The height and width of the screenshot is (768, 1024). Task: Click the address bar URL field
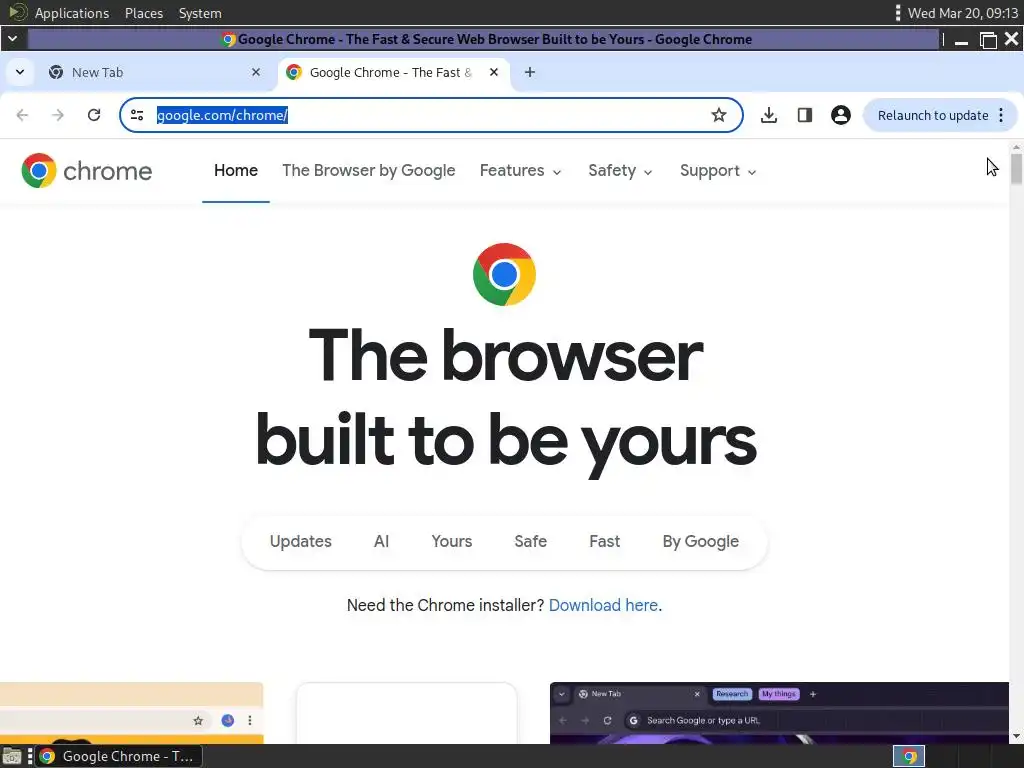(431, 115)
